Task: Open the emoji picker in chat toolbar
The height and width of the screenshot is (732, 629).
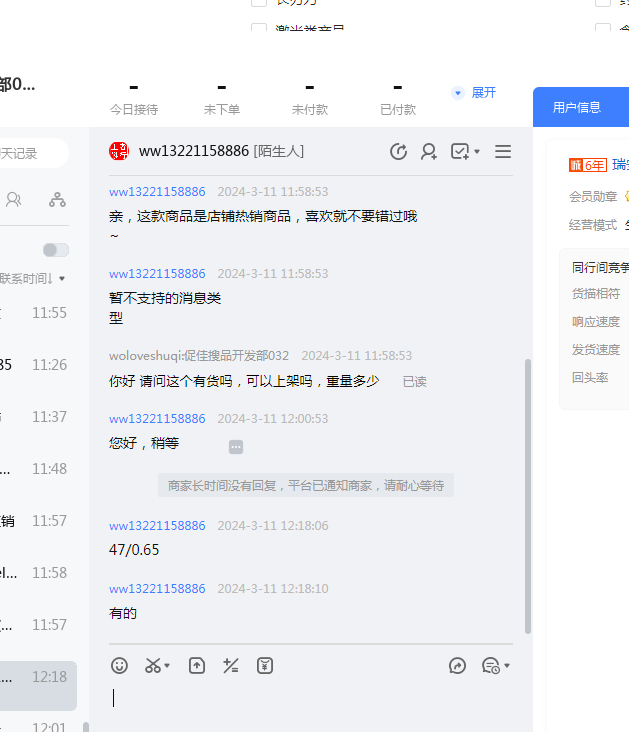Action: (x=119, y=666)
